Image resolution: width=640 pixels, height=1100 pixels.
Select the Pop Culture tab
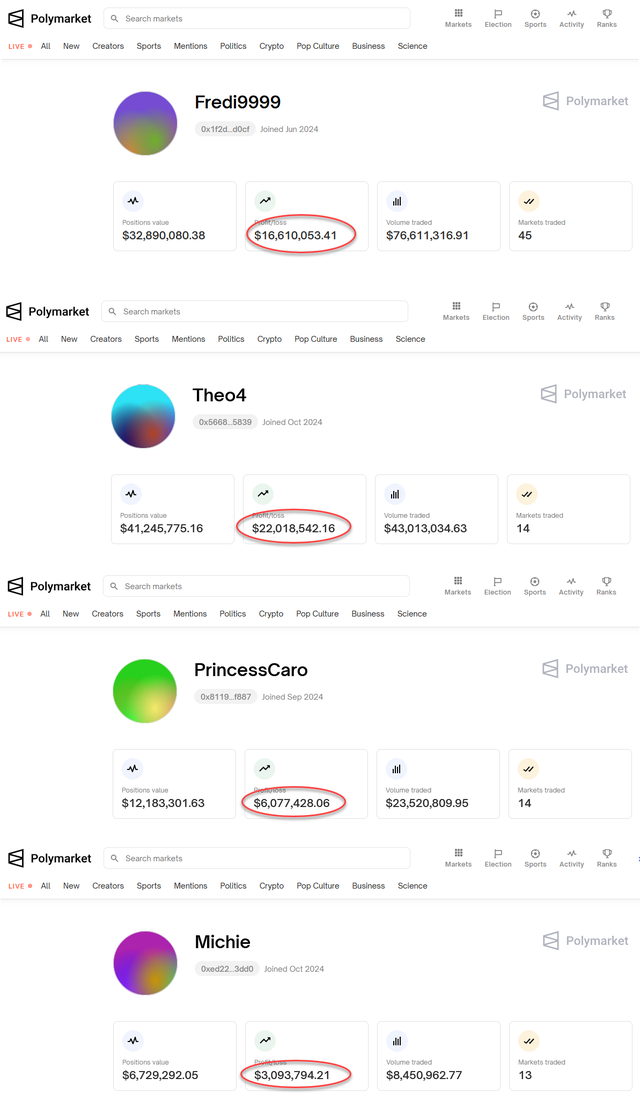(317, 46)
